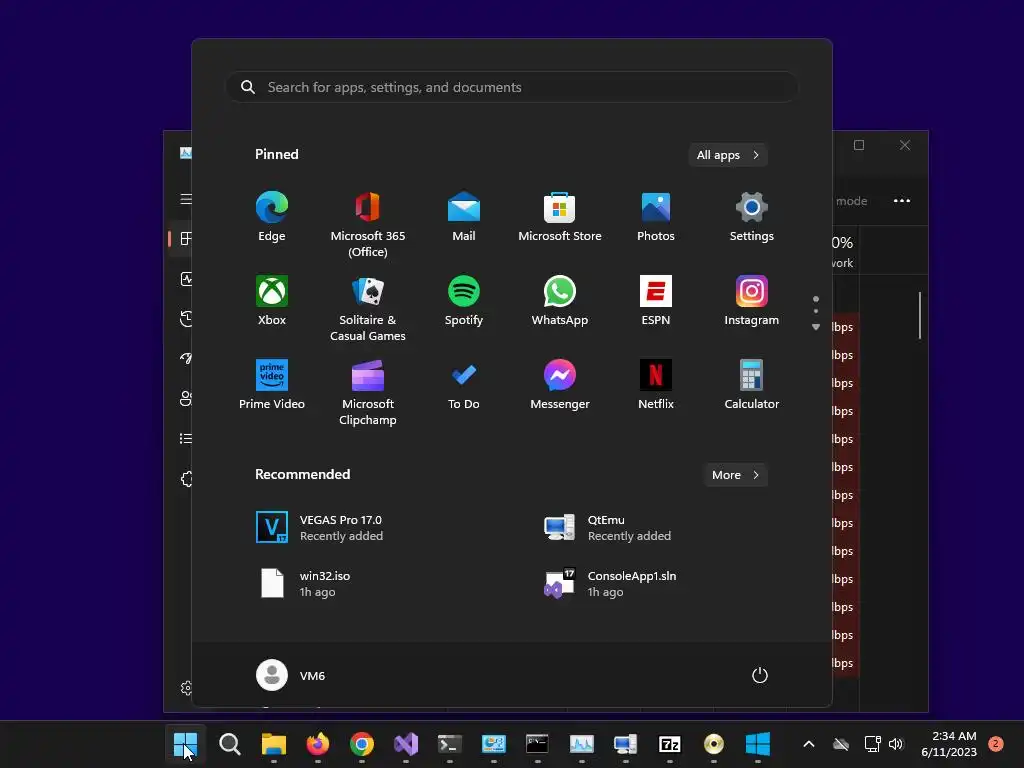Launch Microsoft Clipchamp

tap(368, 392)
